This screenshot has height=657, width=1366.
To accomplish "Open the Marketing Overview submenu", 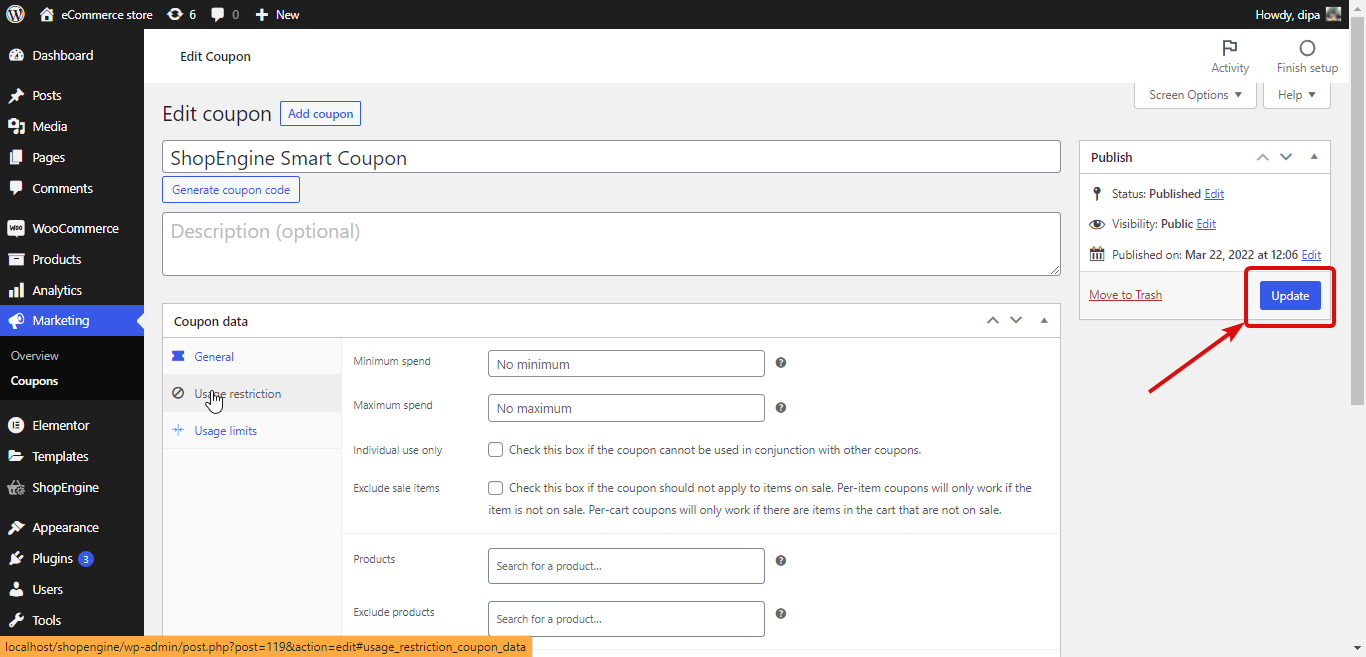I will 35,356.
